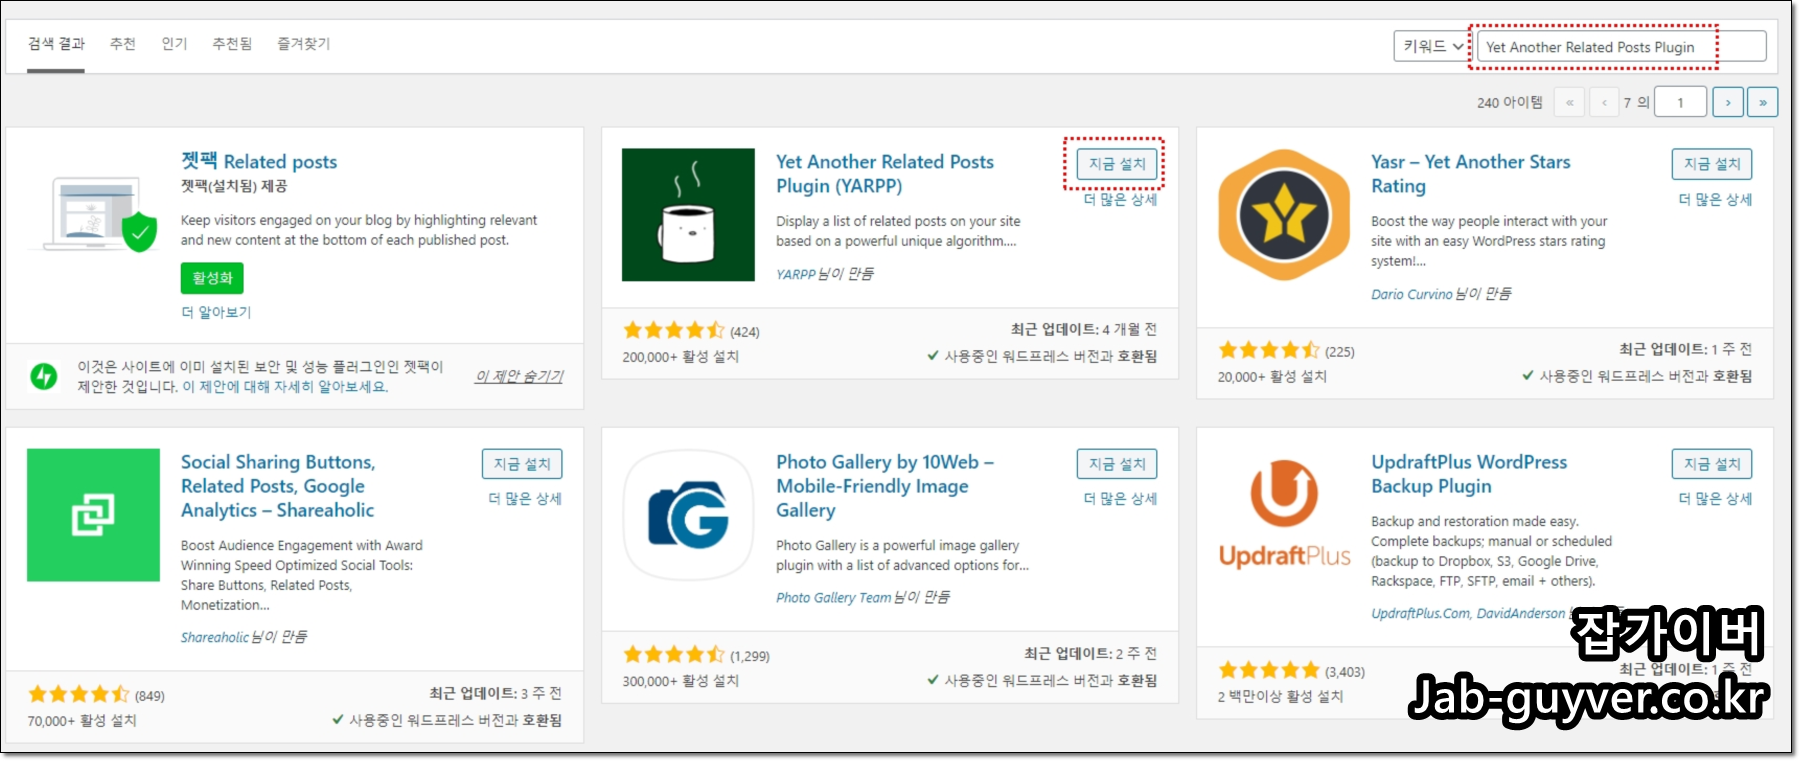The width and height of the screenshot is (1800, 761).
Task: Click the Yasr star rating plugin icon
Action: (1284, 215)
